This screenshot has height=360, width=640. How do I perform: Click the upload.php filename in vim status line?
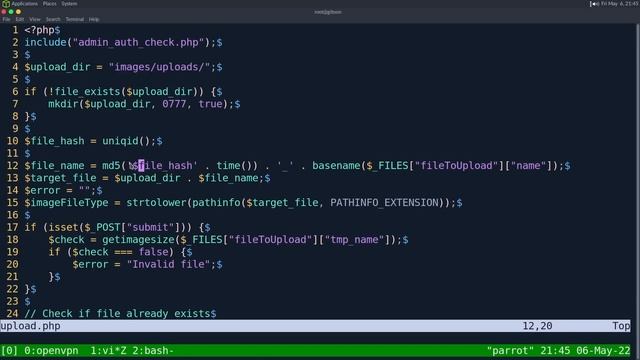(31, 326)
